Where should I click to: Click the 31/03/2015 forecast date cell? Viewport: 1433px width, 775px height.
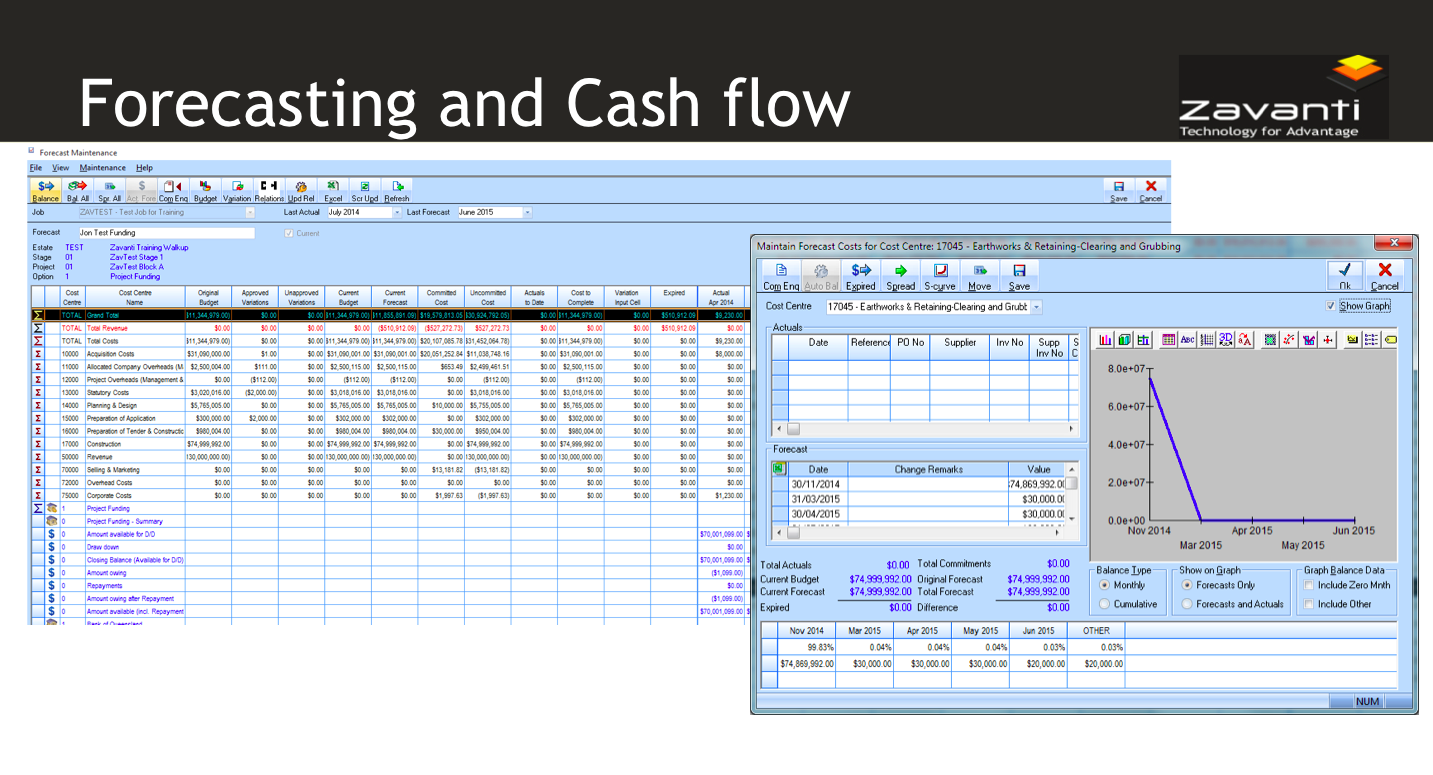point(819,499)
